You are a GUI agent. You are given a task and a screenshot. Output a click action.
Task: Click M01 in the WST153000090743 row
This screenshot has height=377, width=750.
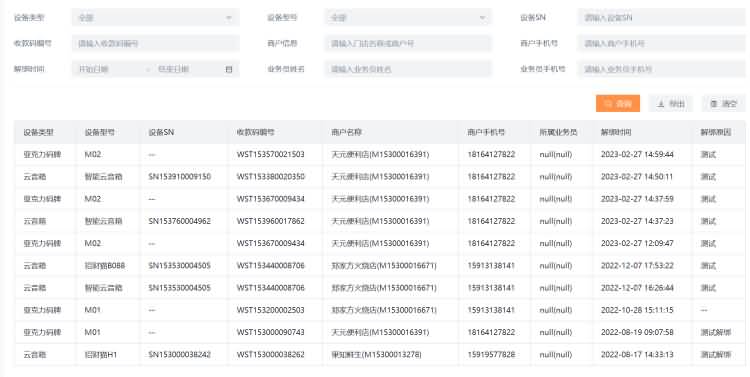pos(93,332)
